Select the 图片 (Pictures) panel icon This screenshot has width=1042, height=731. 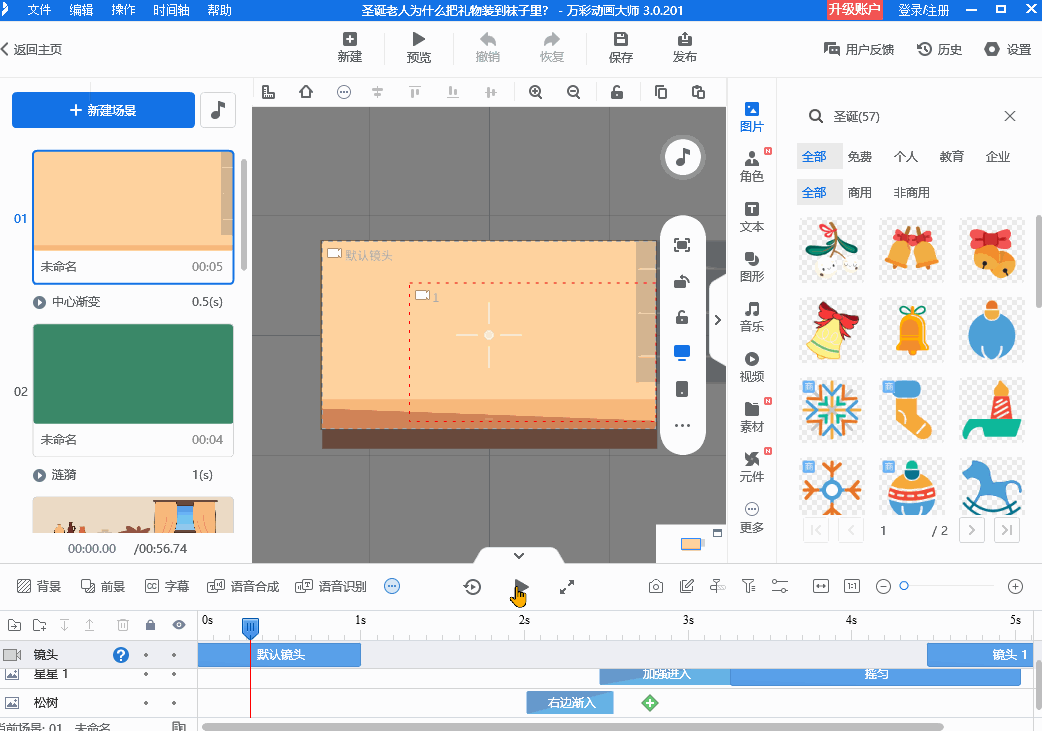[752, 118]
